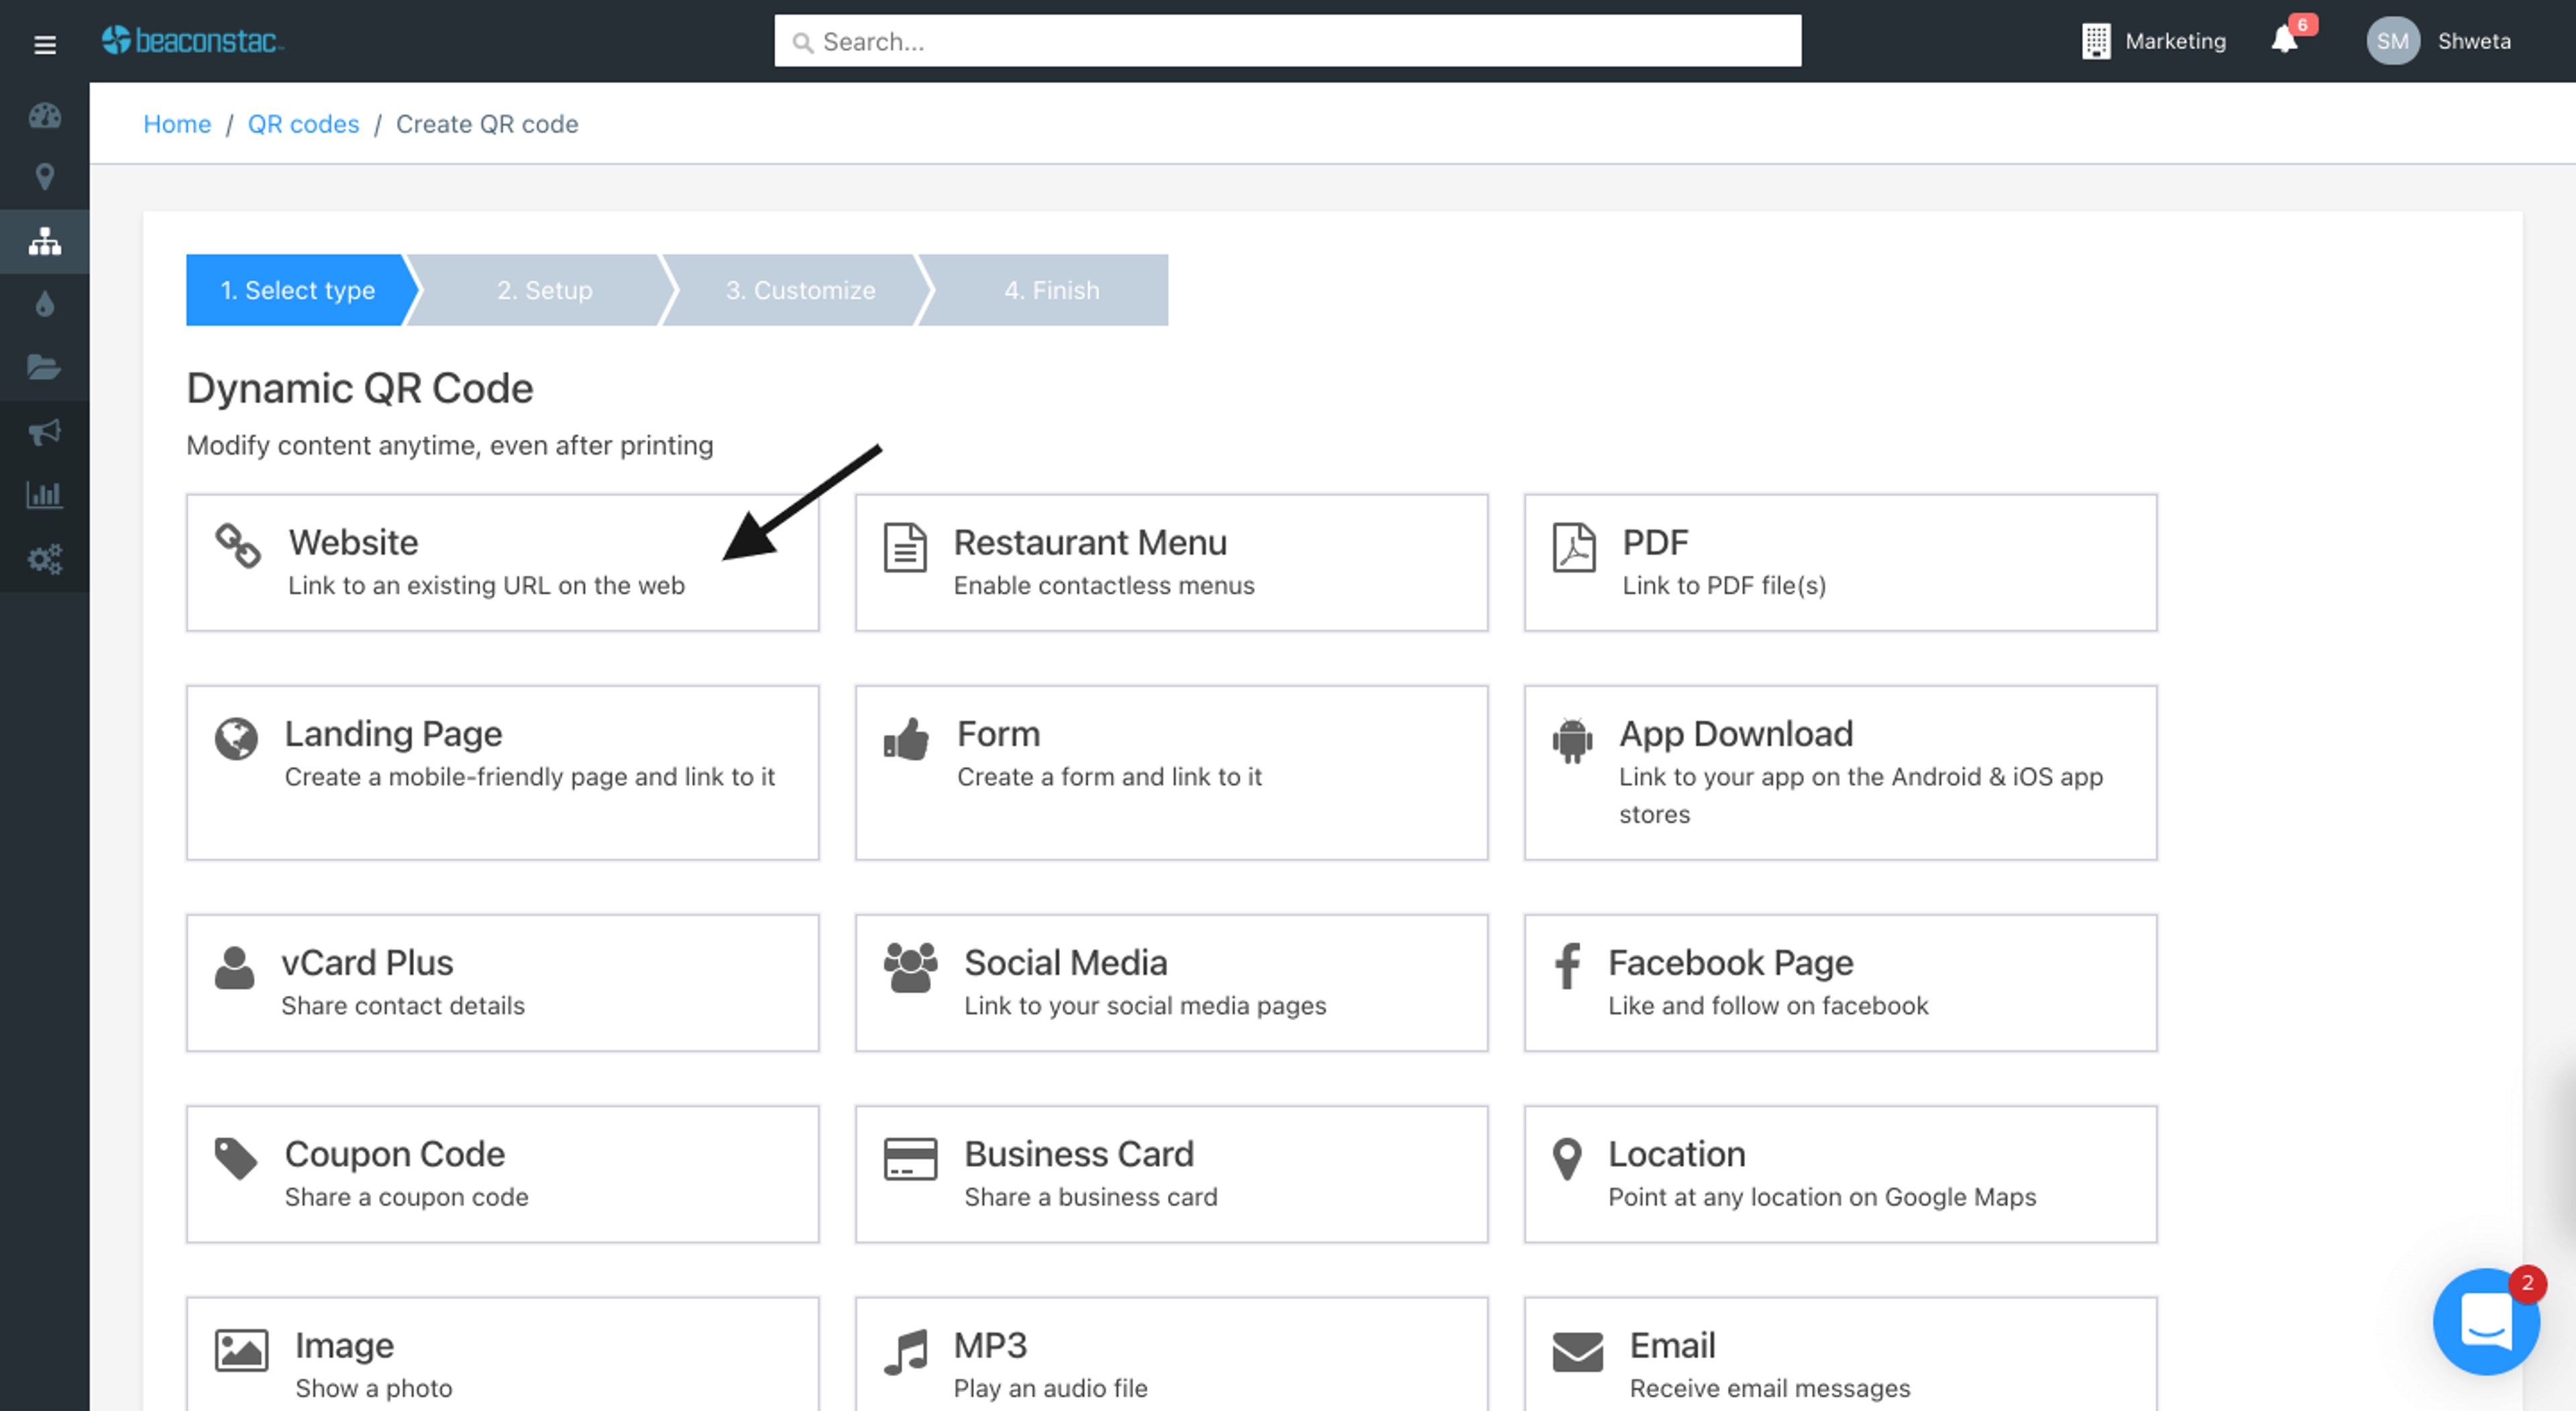Image resolution: width=2576 pixels, height=1411 pixels.
Task: Click in the Search field
Action: tap(1288, 41)
